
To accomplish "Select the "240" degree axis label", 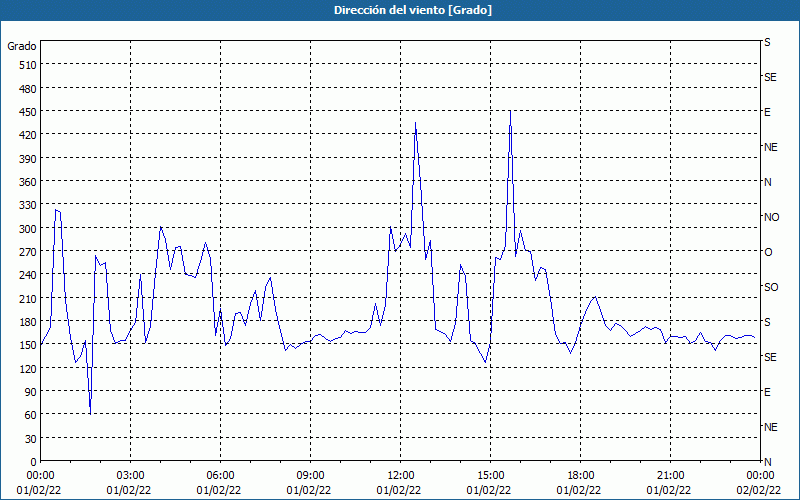I will (x=29, y=276).
